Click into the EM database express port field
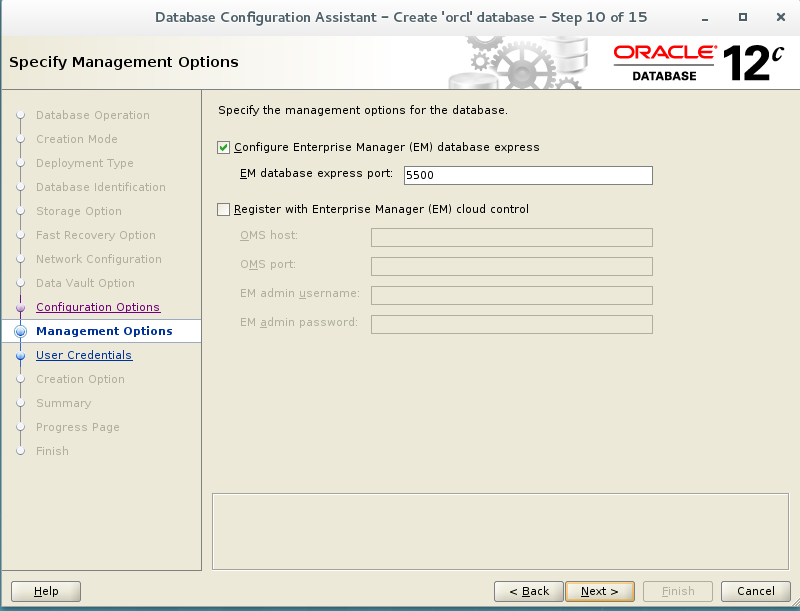Viewport: 800px width, 611px height. click(x=528, y=175)
